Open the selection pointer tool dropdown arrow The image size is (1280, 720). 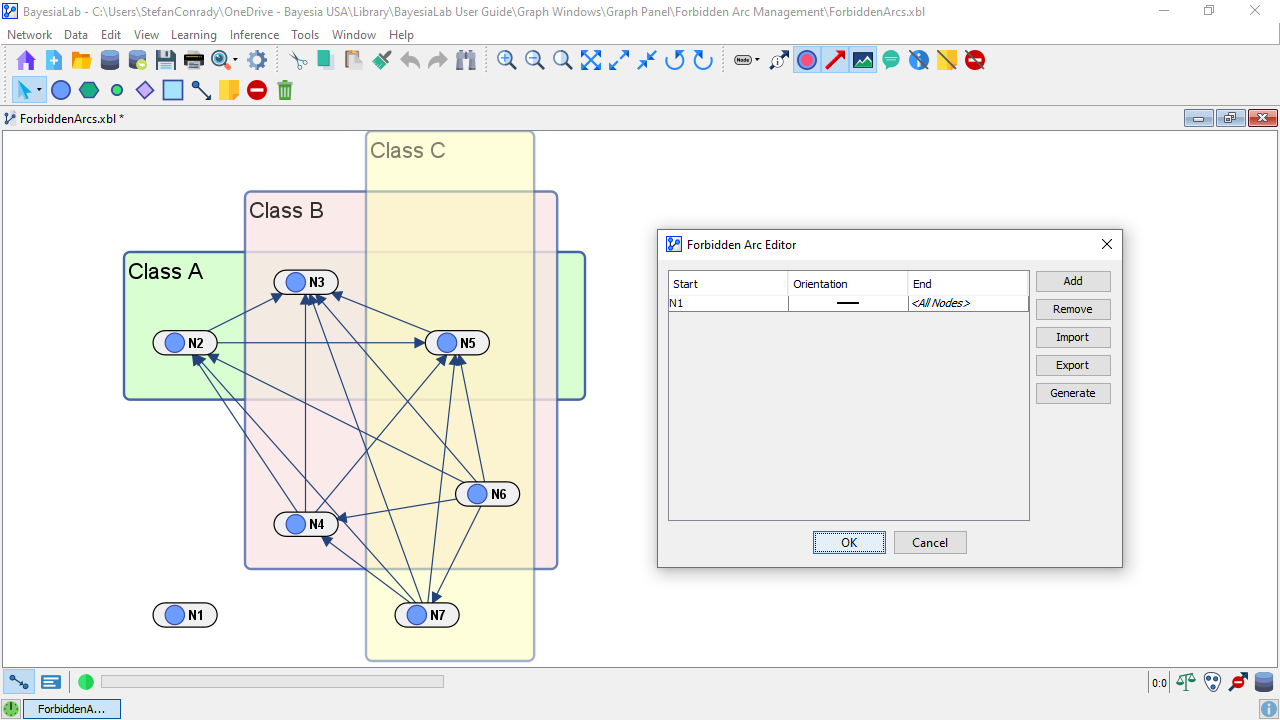click(x=39, y=90)
